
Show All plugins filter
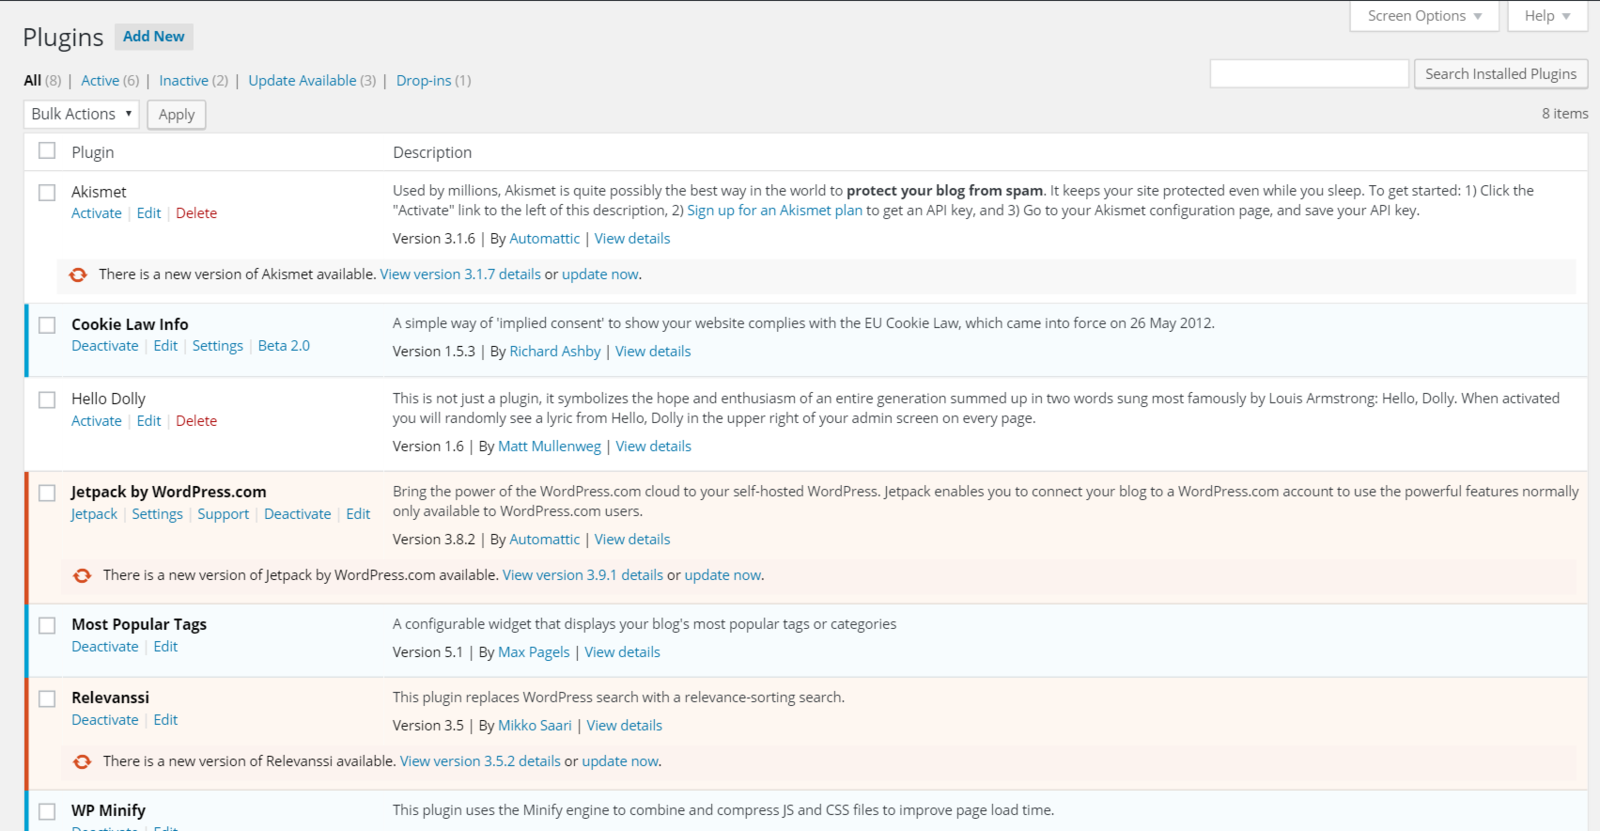pyautogui.click(x=33, y=80)
